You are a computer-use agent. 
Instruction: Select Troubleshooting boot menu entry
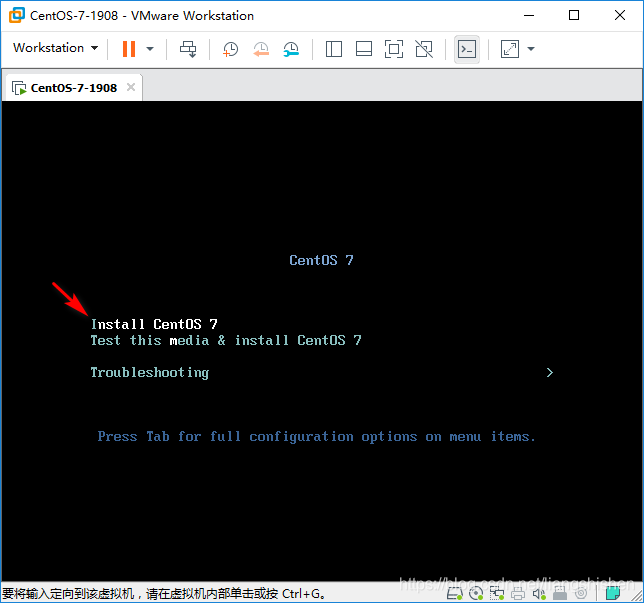pos(150,373)
